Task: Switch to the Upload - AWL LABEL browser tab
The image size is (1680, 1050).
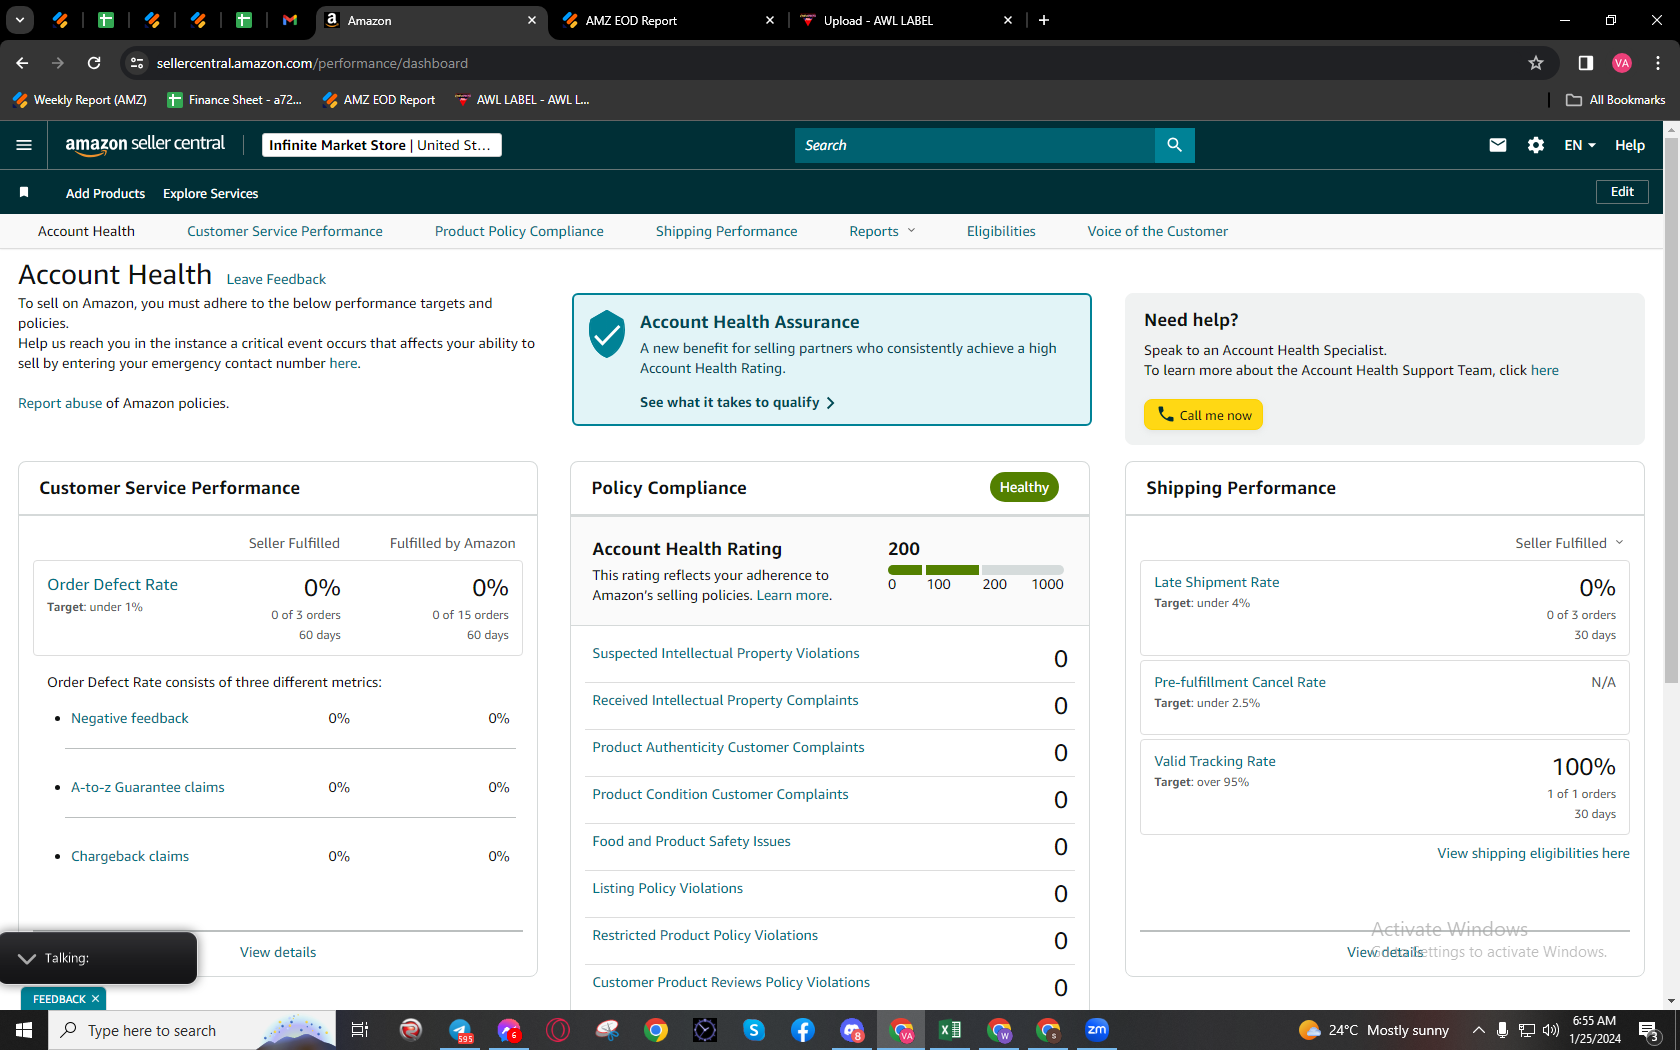Action: (x=905, y=20)
